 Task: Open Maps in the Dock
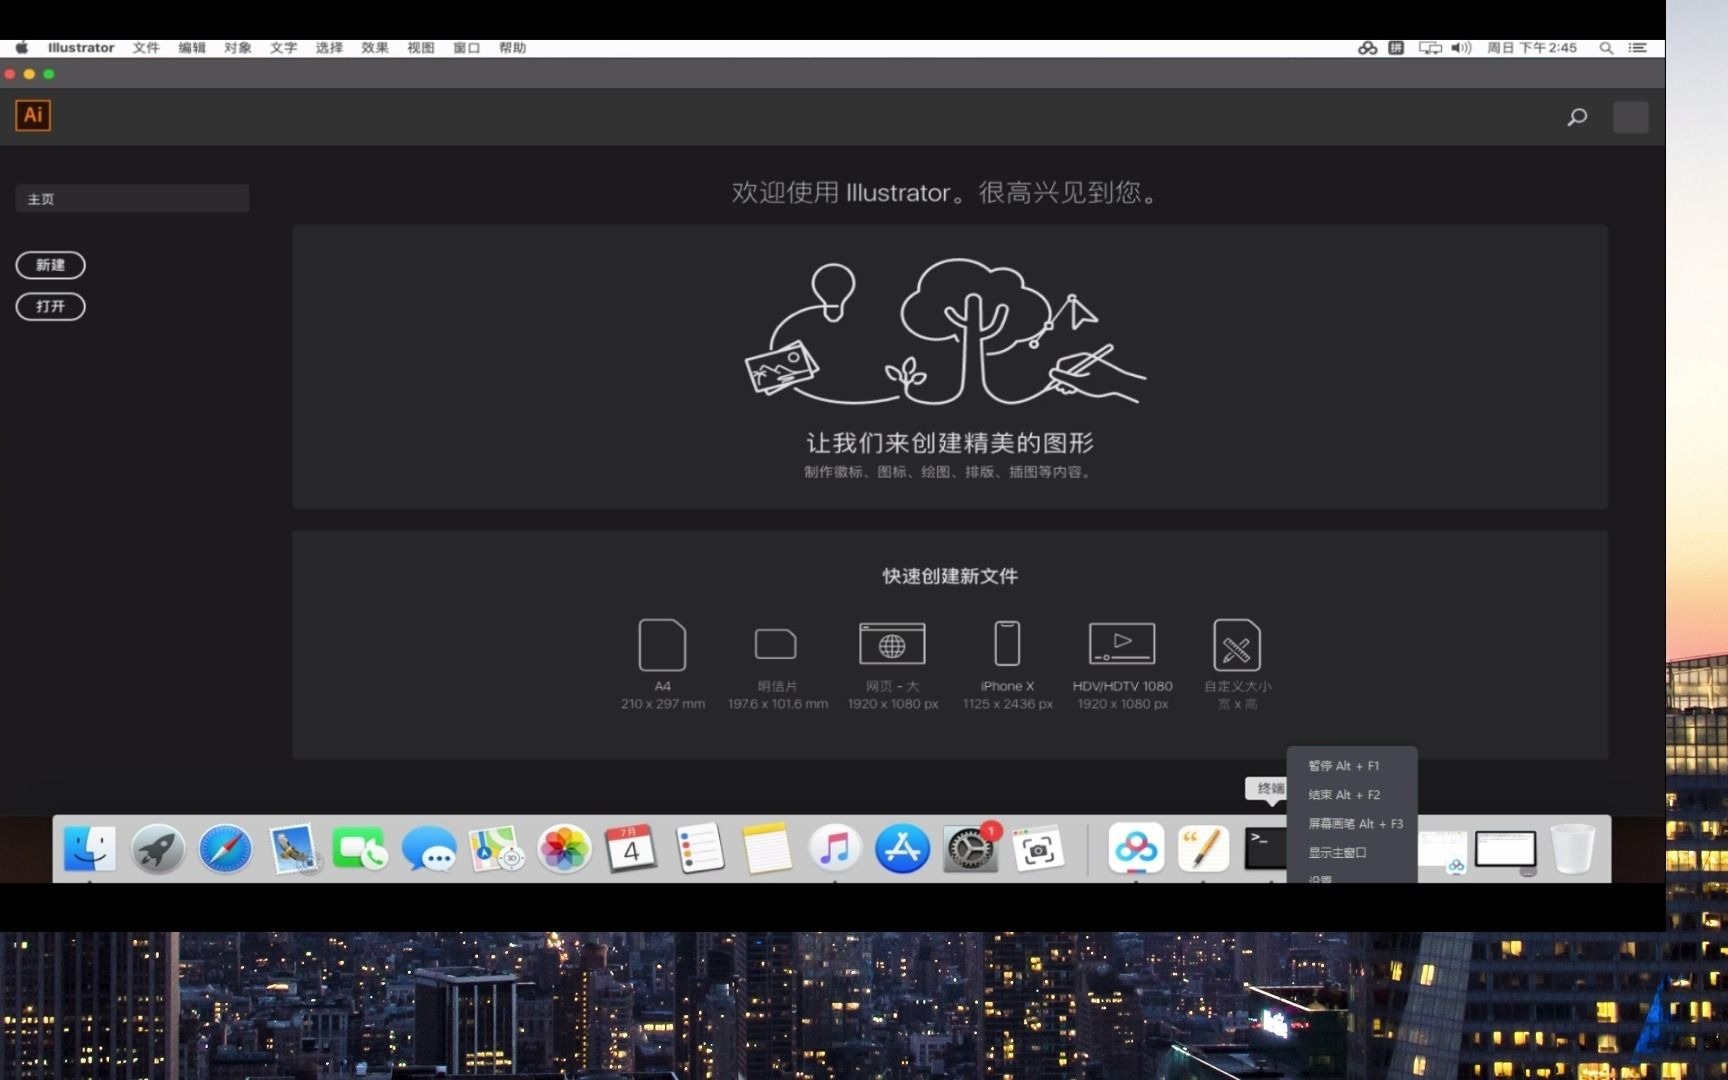(497, 849)
